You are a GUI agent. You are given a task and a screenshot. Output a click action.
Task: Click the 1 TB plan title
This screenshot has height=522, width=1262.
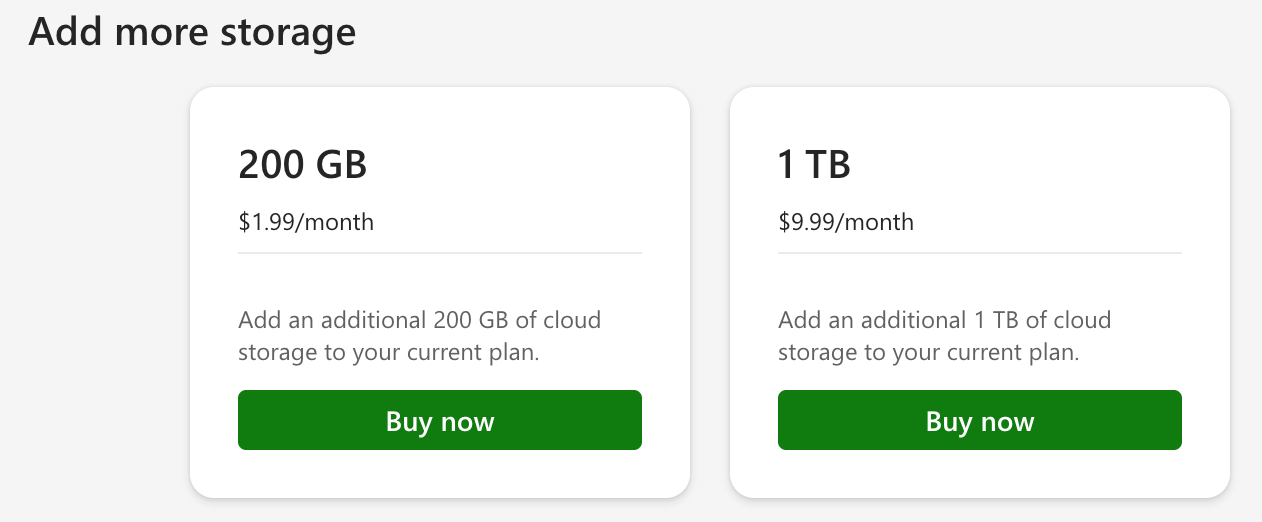(x=814, y=164)
